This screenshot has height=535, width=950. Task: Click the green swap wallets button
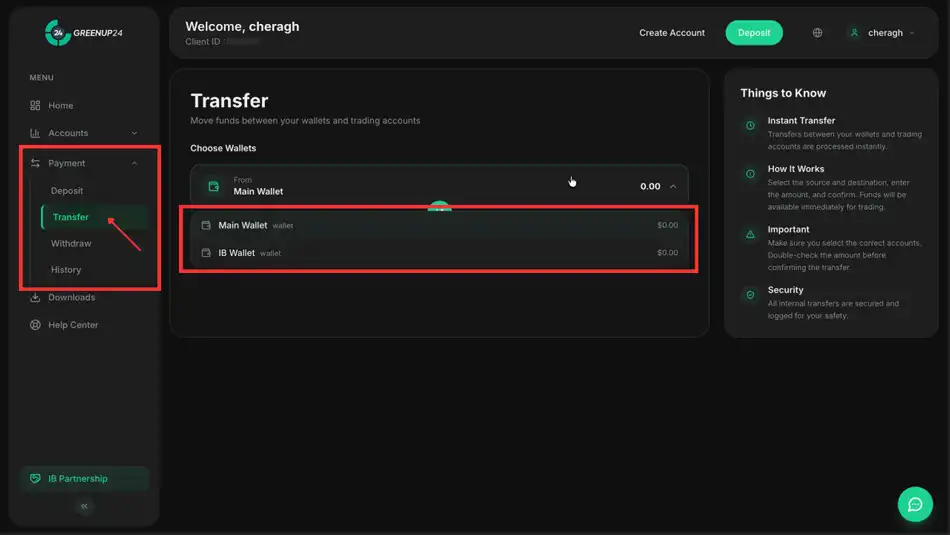click(x=439, y=206)
